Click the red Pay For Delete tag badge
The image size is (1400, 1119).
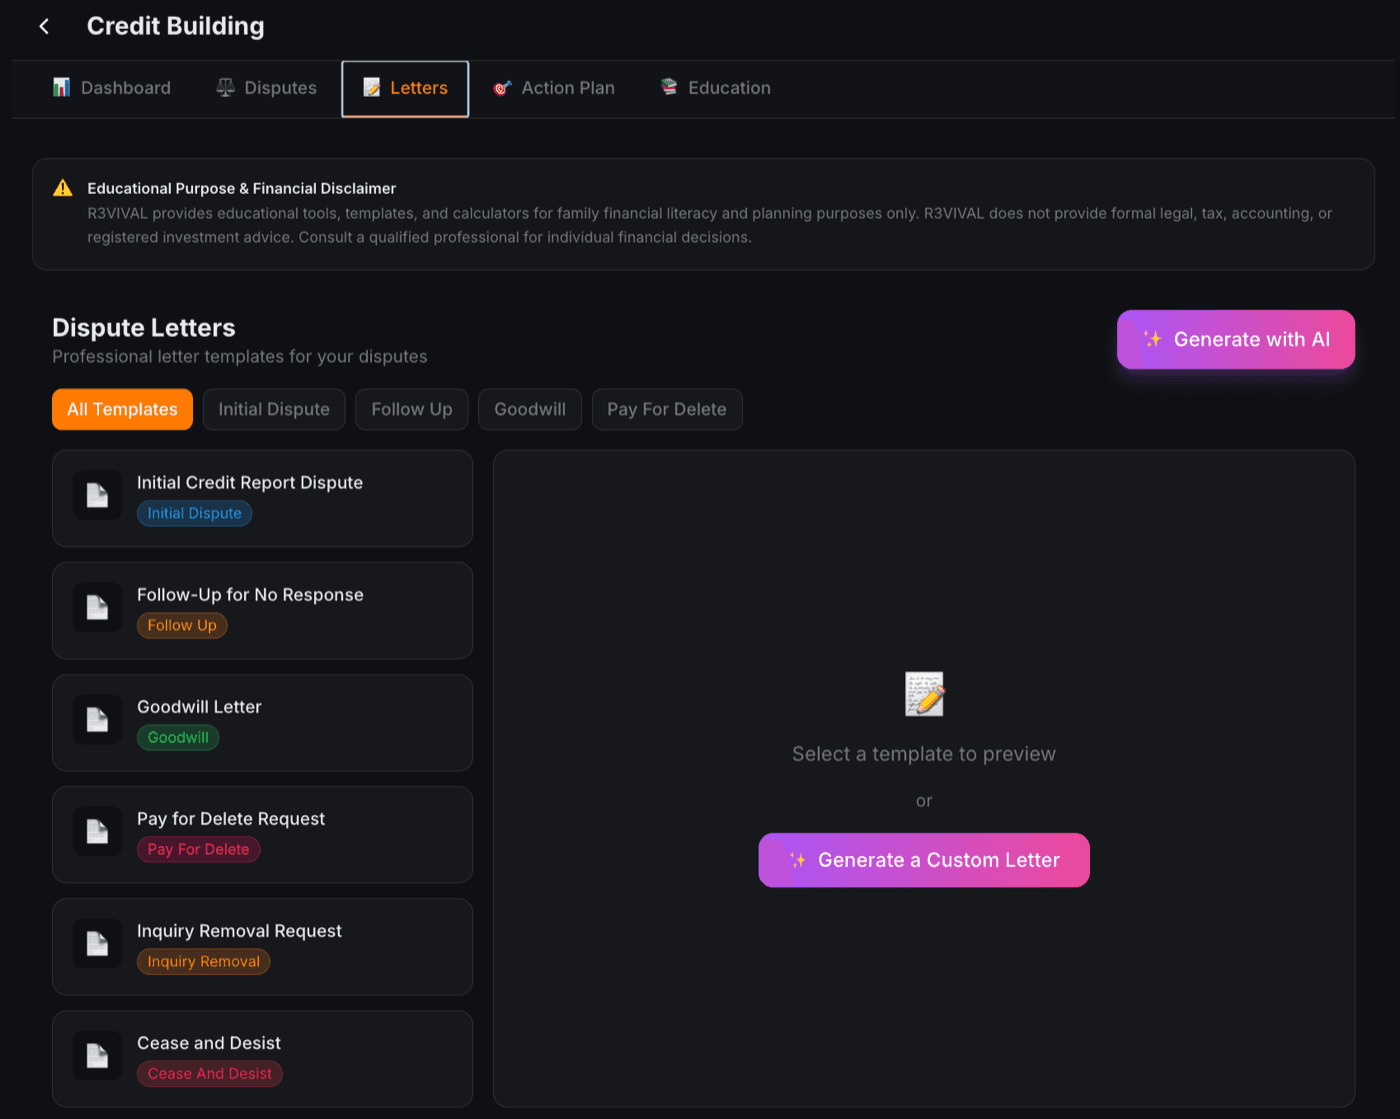click(x=198, y=849)
